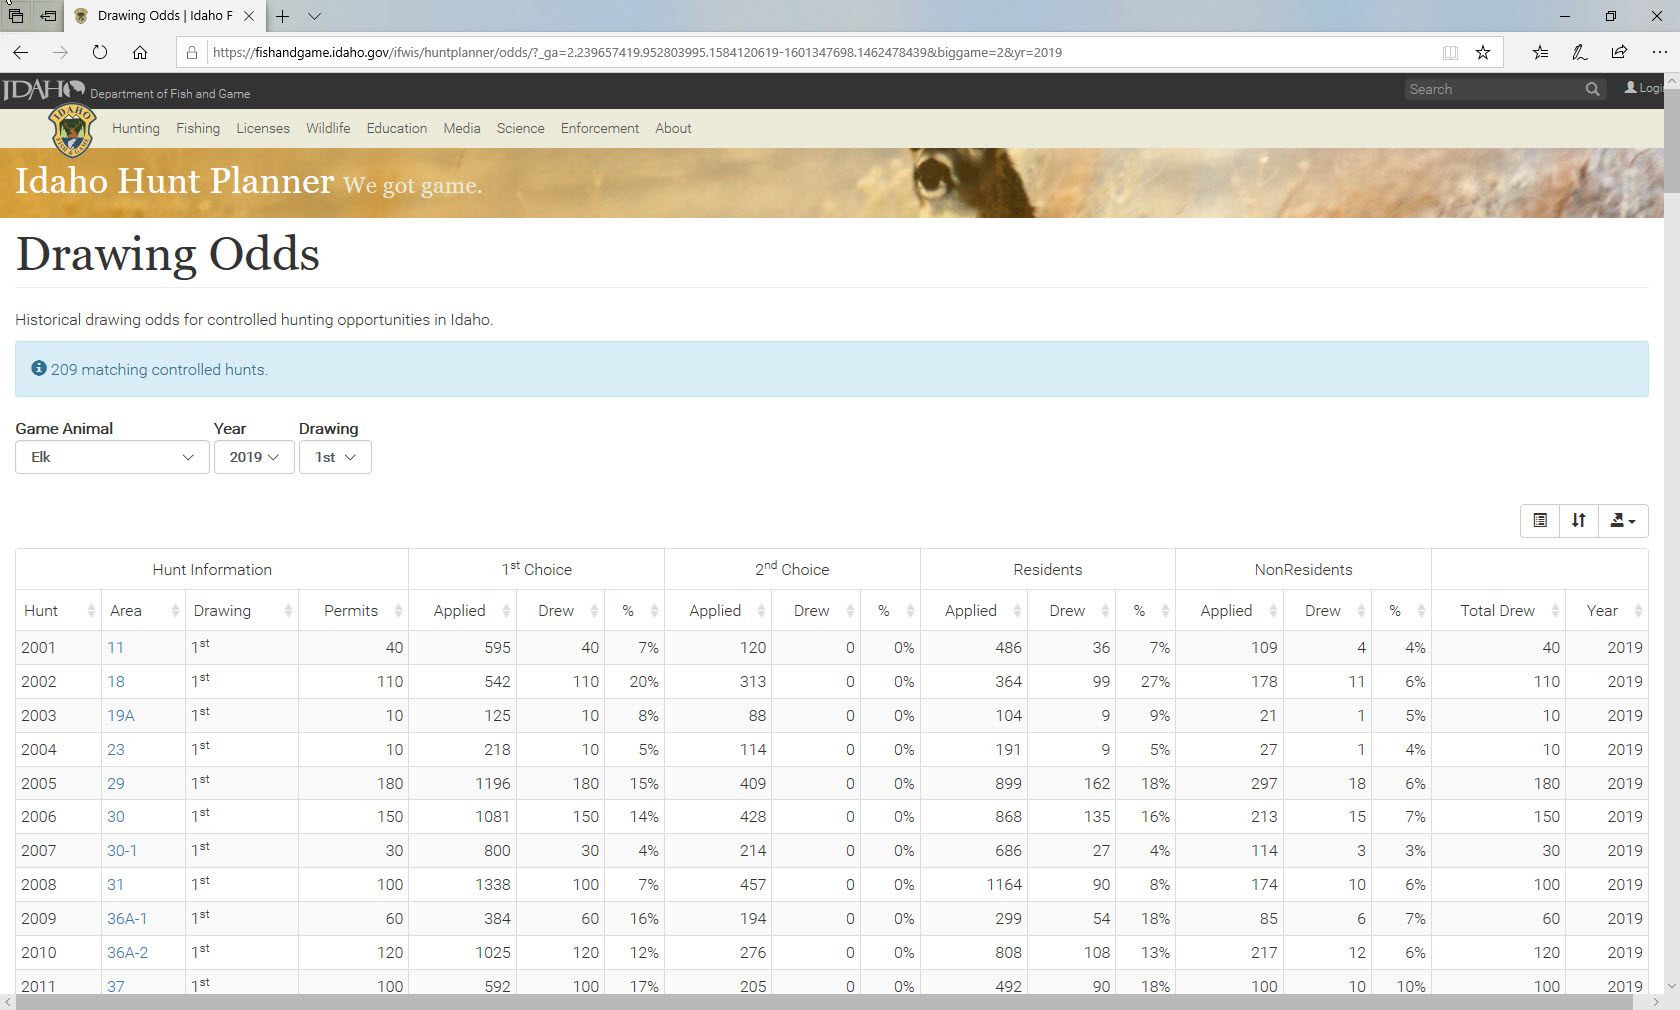
Task: Open the Hunting menu
Action: 136,129
